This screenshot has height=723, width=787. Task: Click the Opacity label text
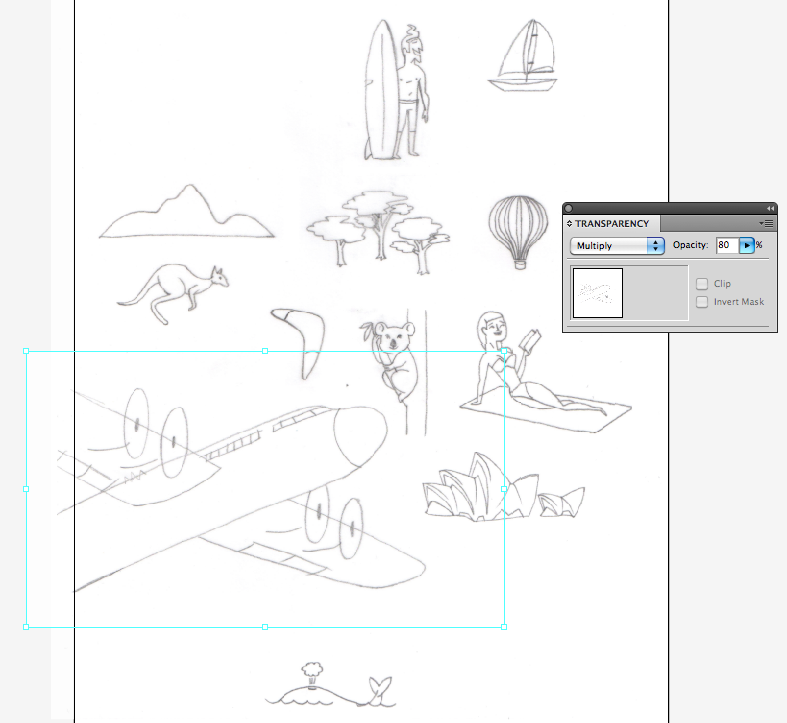point(691,245)
